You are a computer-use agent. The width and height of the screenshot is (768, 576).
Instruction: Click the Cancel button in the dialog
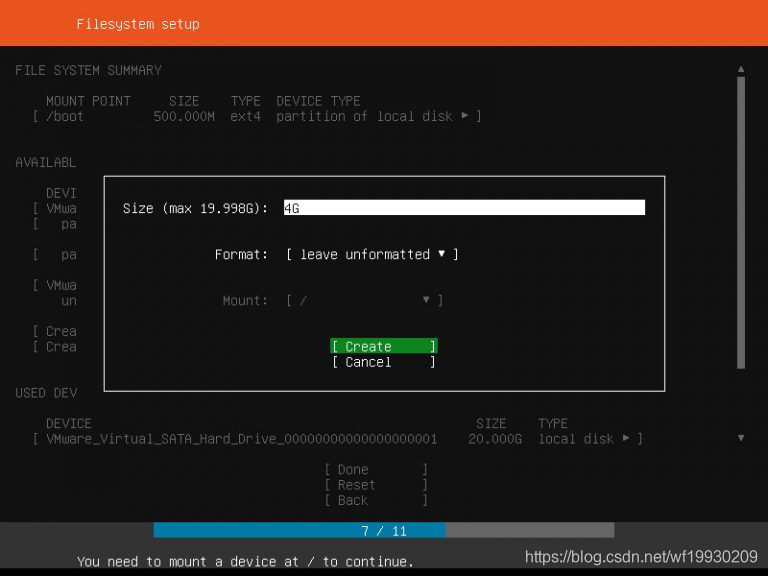384,362
